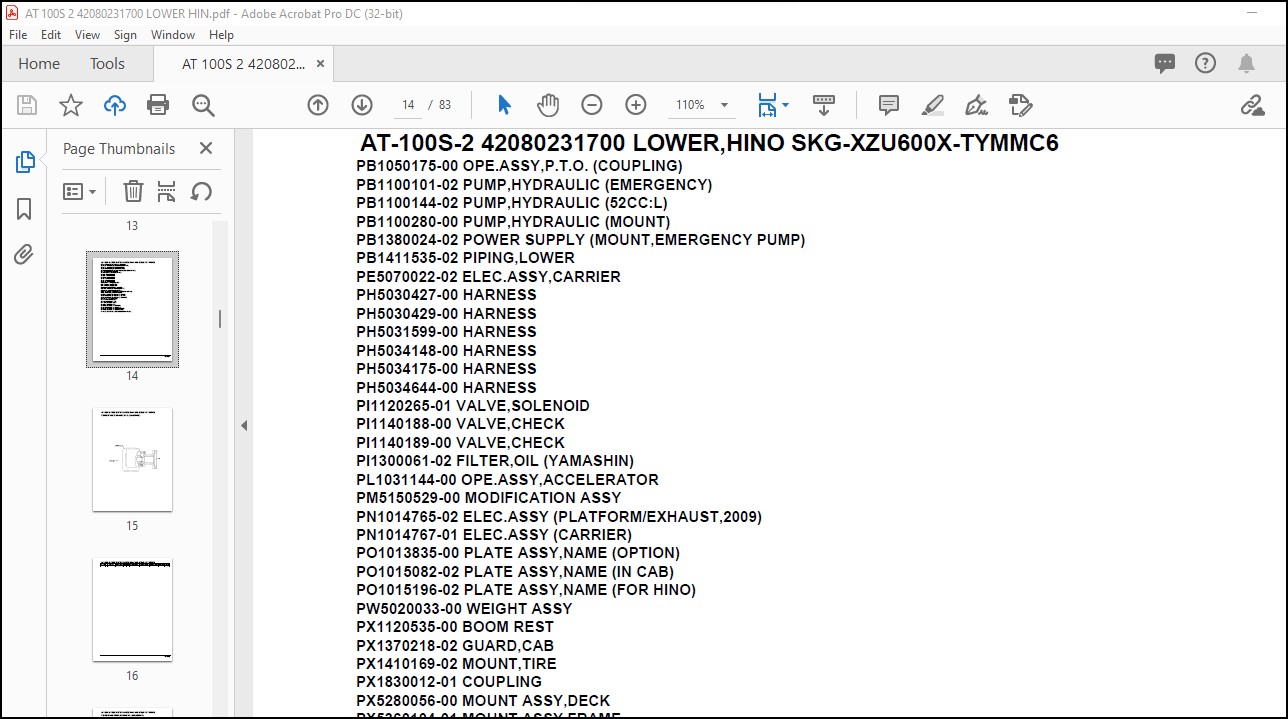Viewport: 1288px width, 719px height.
Task: Delete selected page trash icon
Action: click(x=133, y=191)
